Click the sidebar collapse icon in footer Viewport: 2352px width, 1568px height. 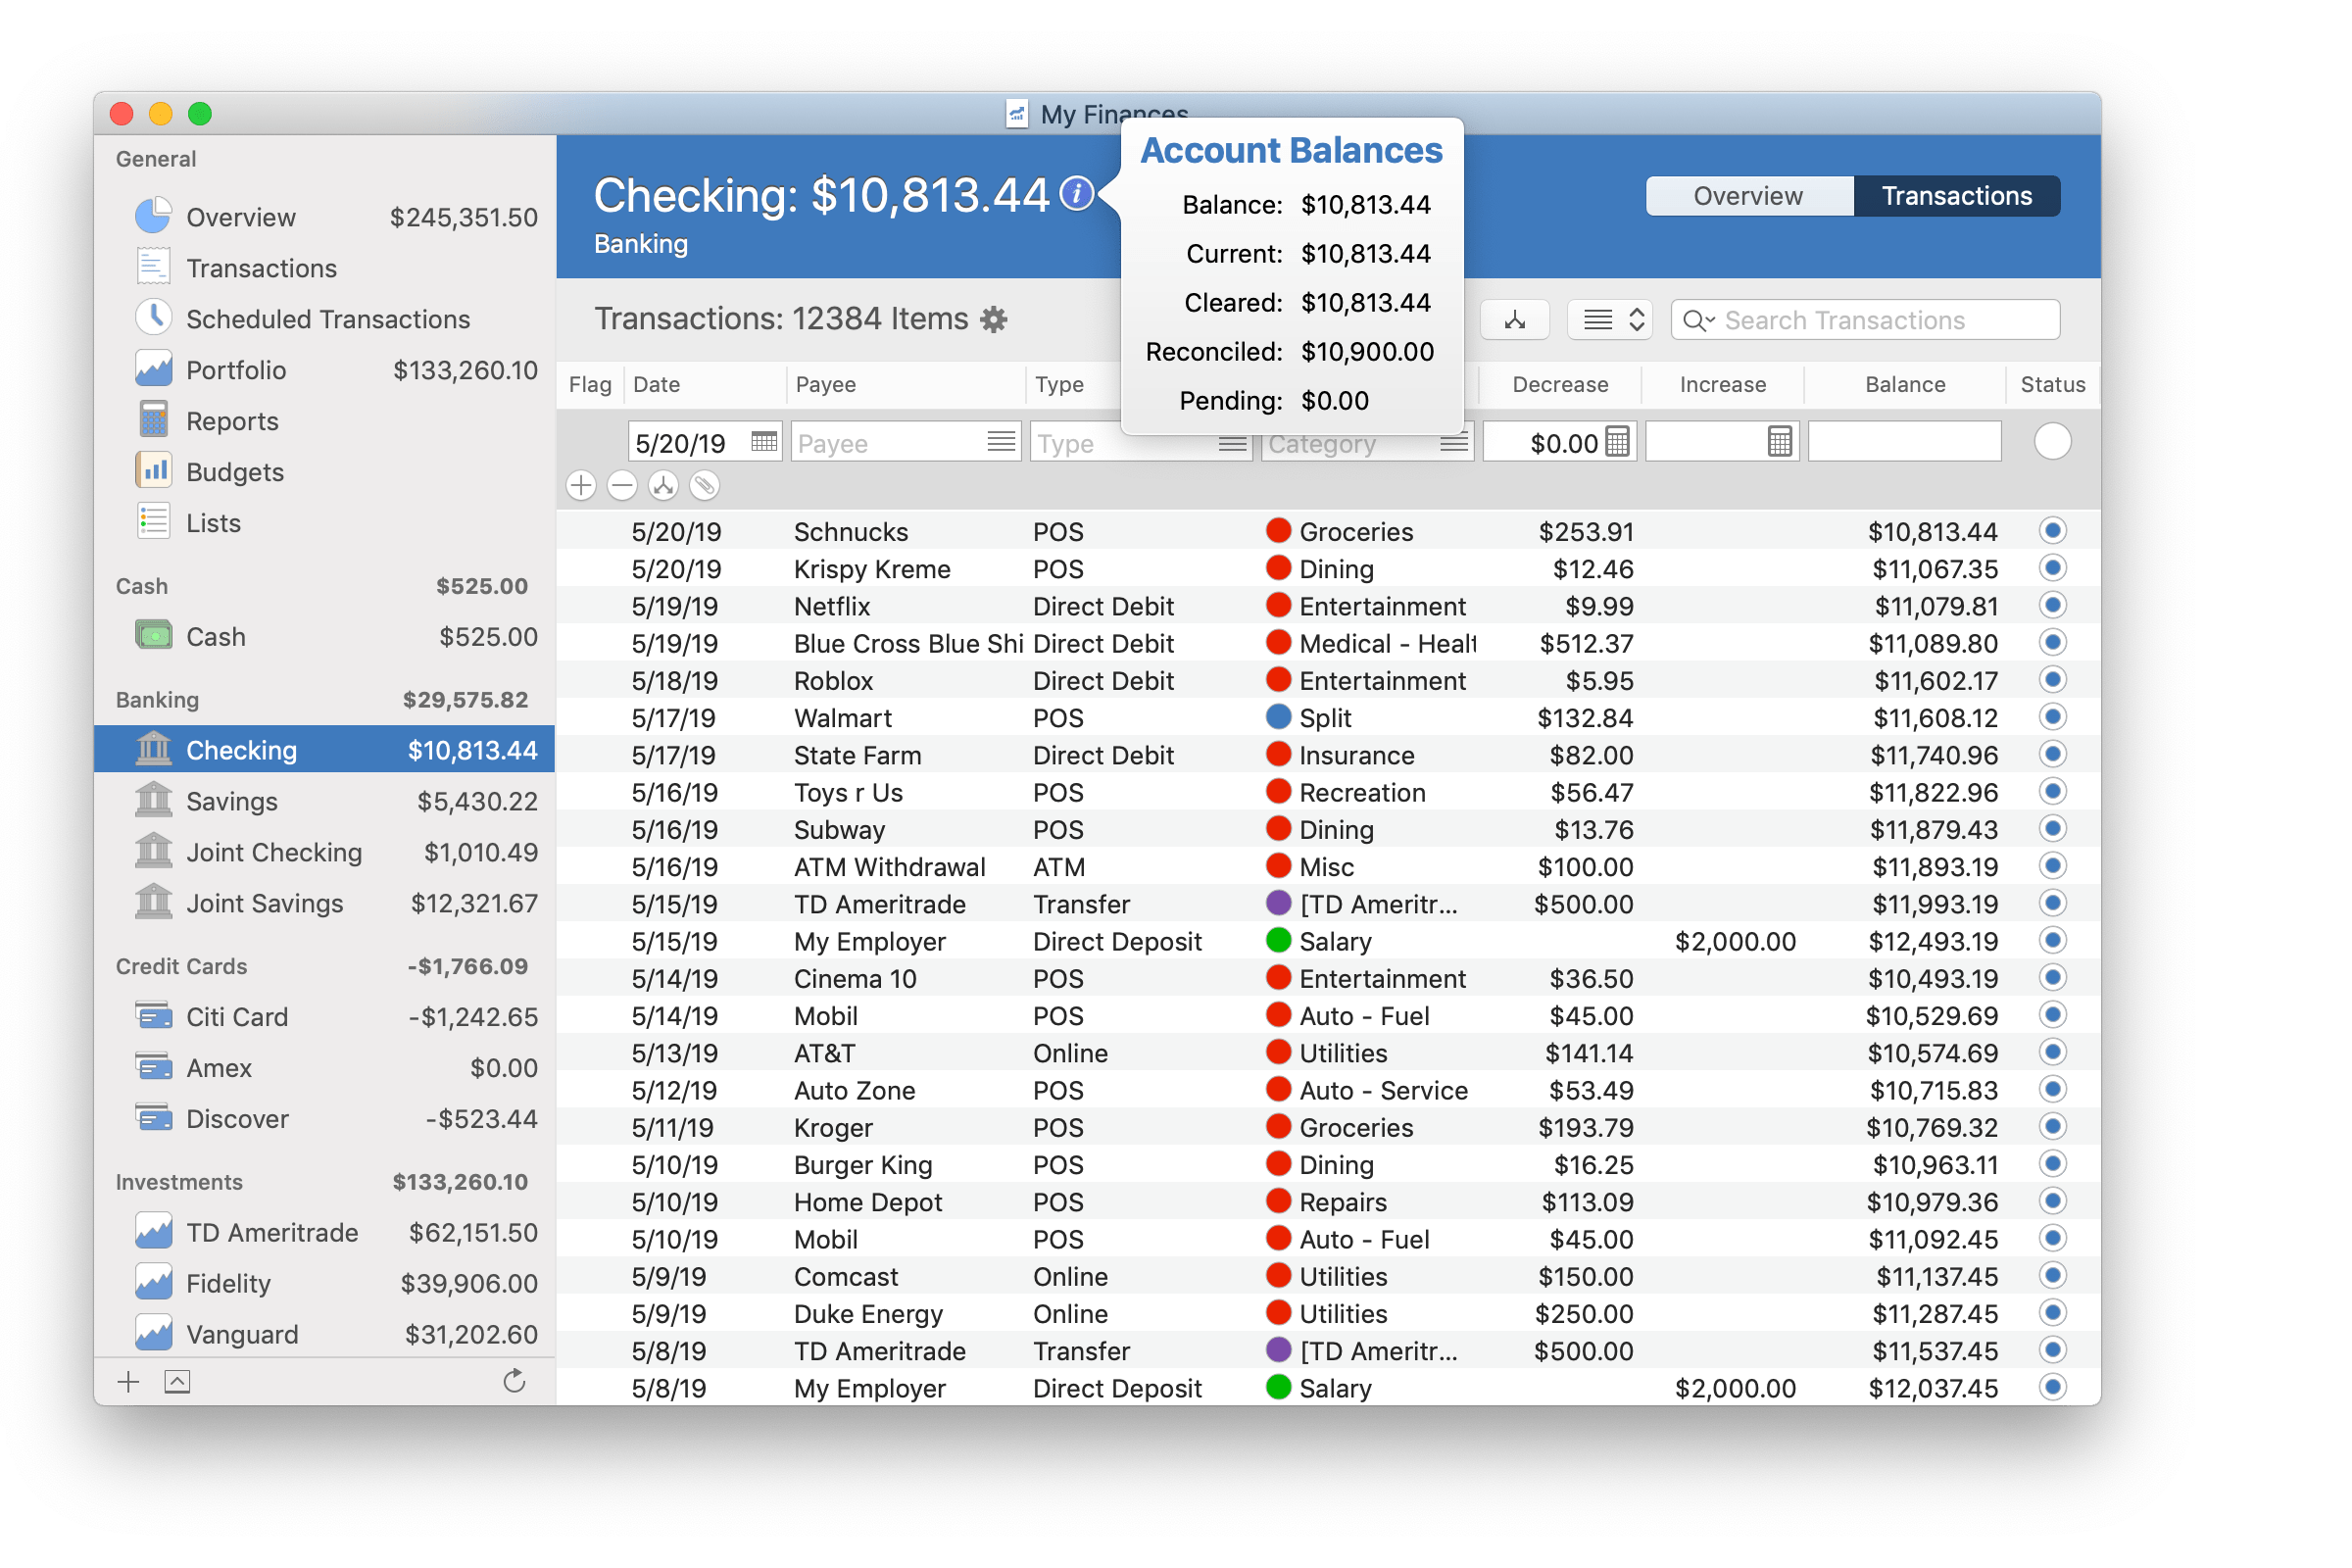click(x=177, y=1382)
